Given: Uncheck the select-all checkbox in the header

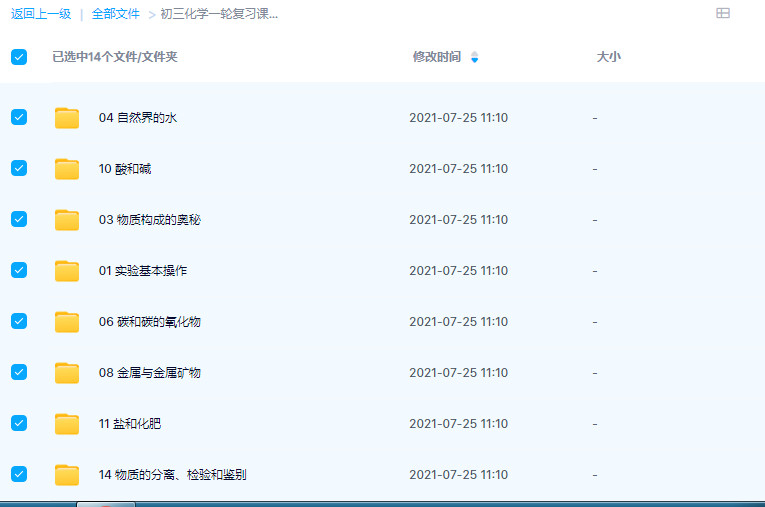Looking at the screenshot, I should coord(19,57).
